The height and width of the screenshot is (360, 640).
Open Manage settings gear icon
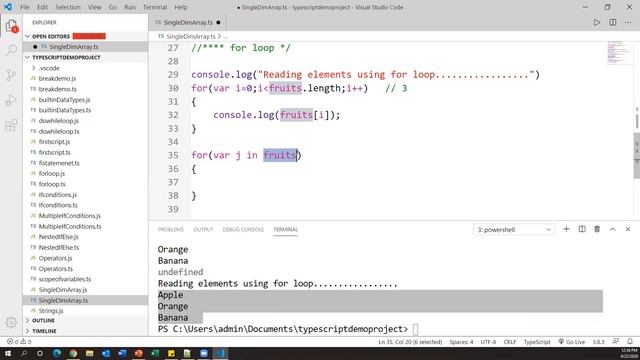click(x=11, y=322)
